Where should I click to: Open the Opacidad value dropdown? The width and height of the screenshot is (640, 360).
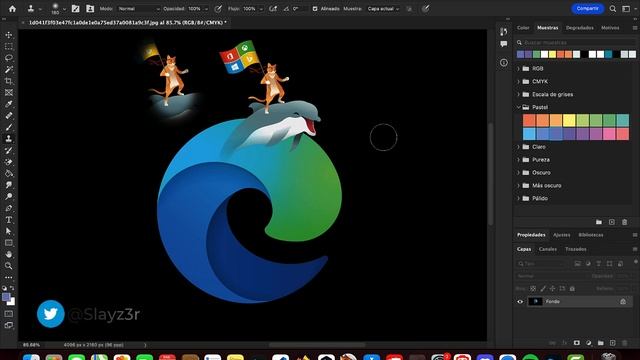point(206,9)
